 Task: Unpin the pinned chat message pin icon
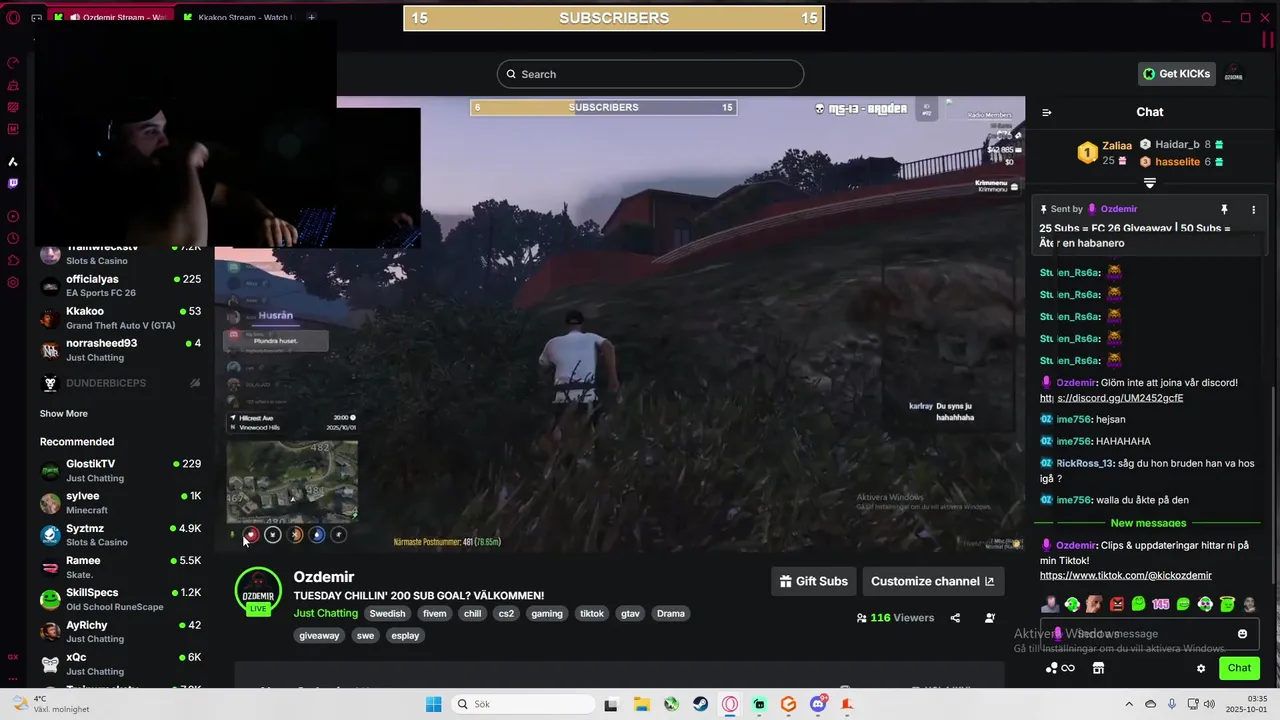click(1224, 209)
